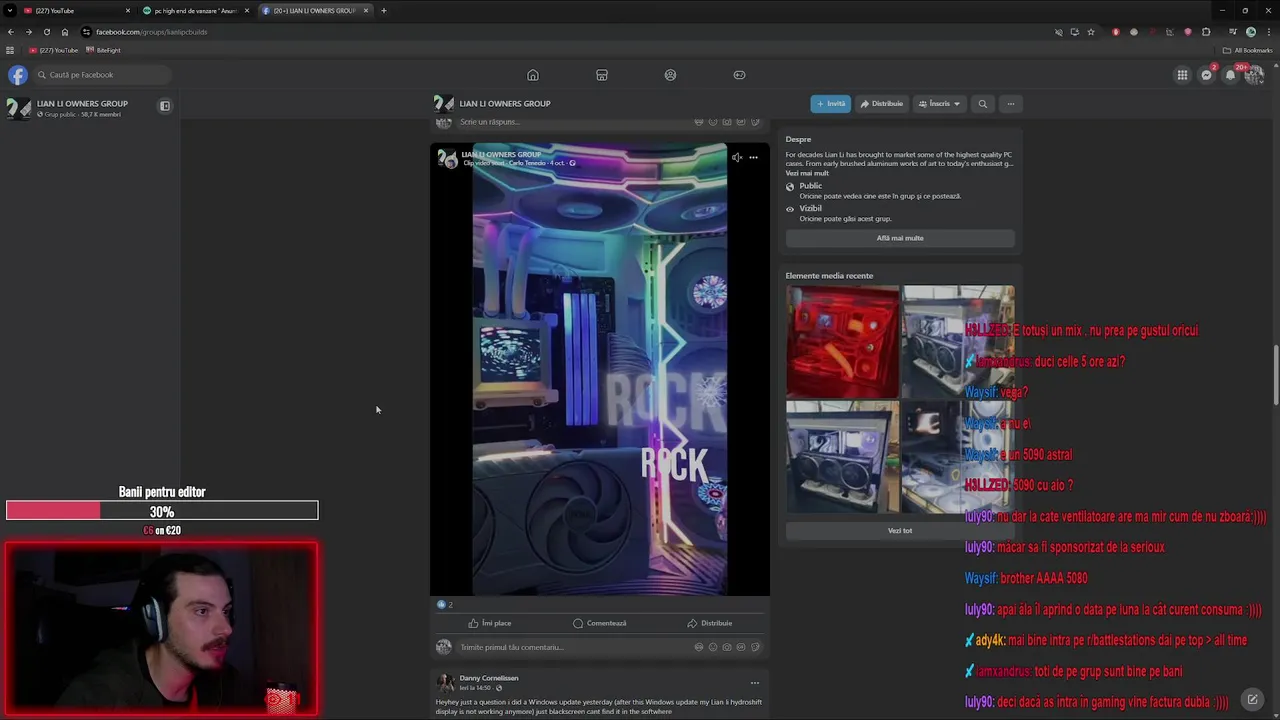This screenshot has height=720, width=1280.
Task: Open the notifications bell
Action: click(1230, 75)
